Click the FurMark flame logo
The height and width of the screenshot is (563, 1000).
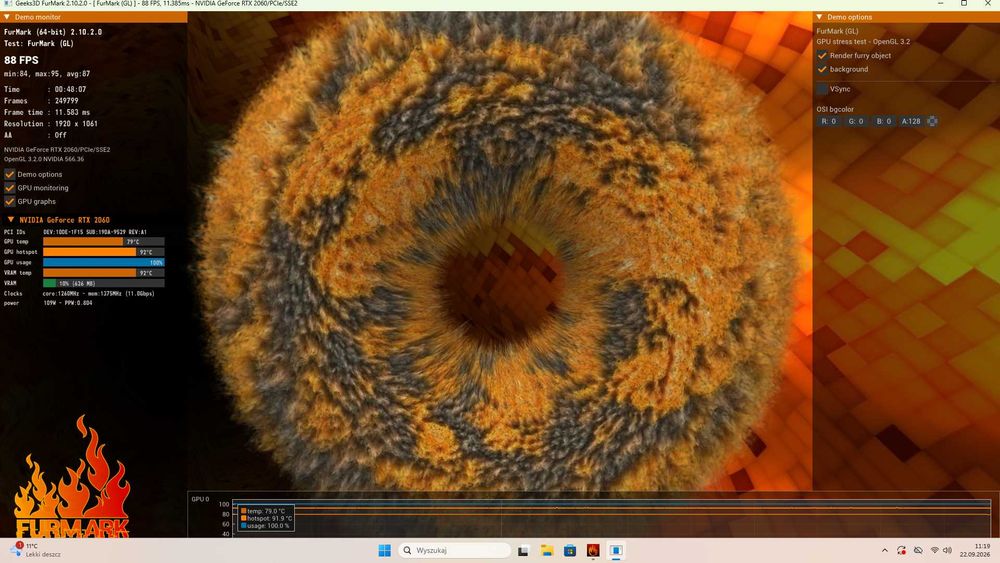71,477
